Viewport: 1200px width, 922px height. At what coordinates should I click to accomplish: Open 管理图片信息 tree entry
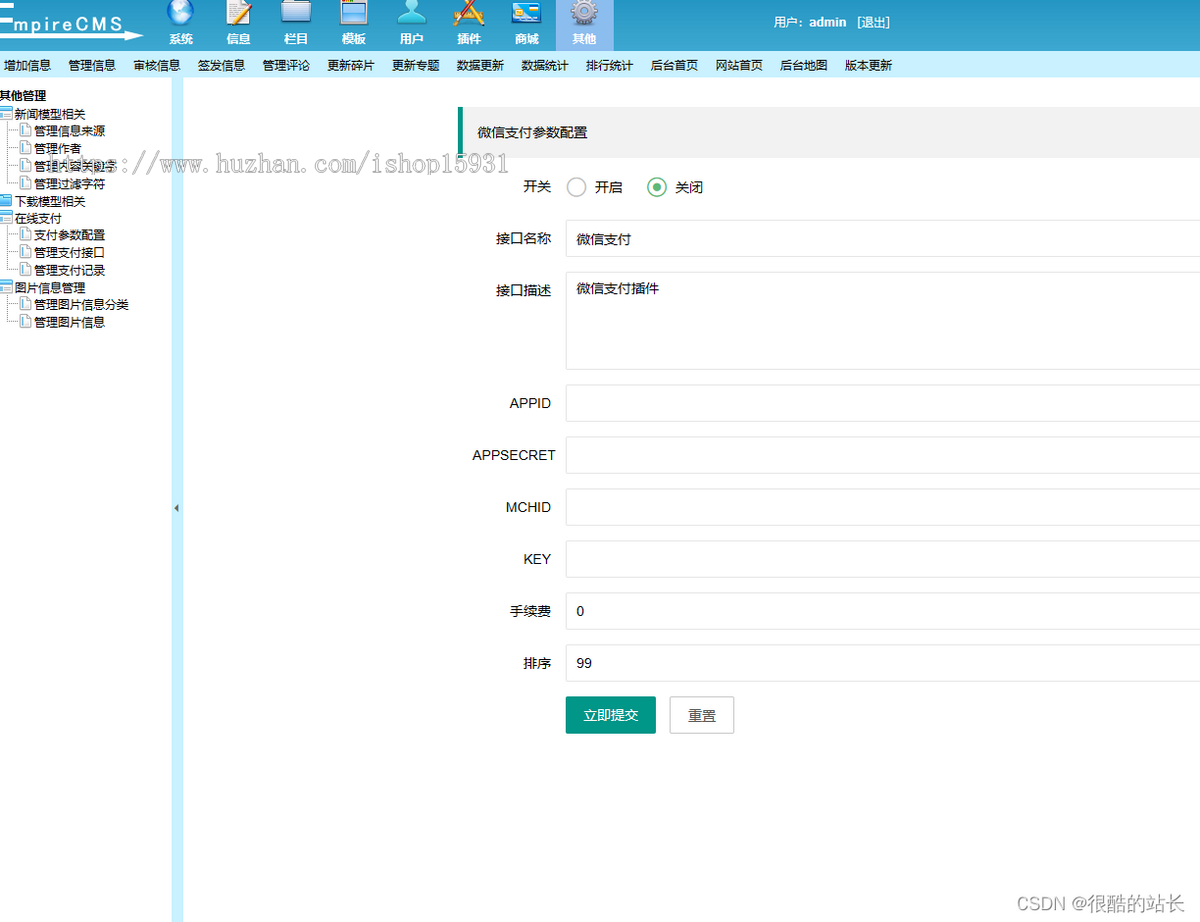(x=69, y=322)
